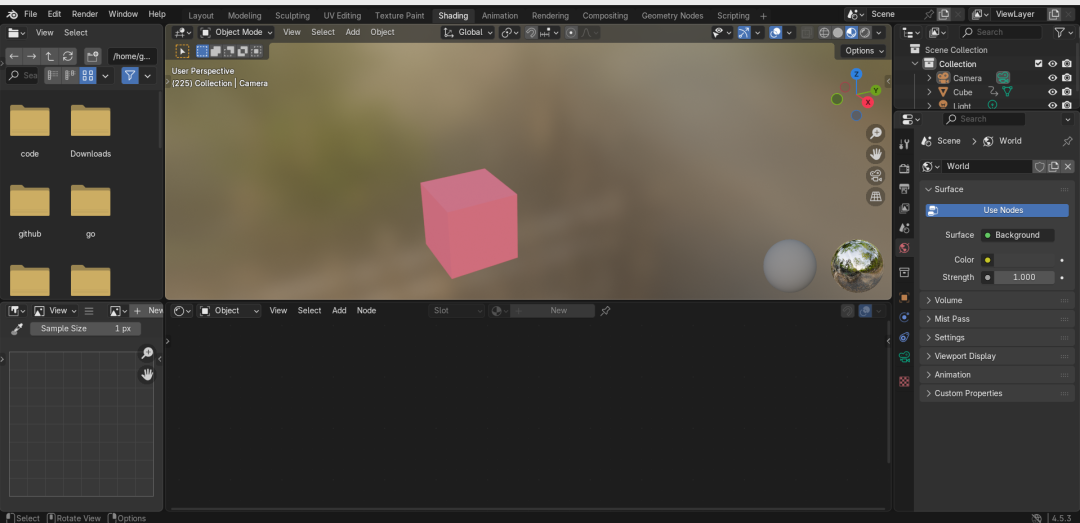The height and width of the screenshot is (523, 1080).
Task: Switch perspective/orthographic with the grid icon
Action: (875, 196)
